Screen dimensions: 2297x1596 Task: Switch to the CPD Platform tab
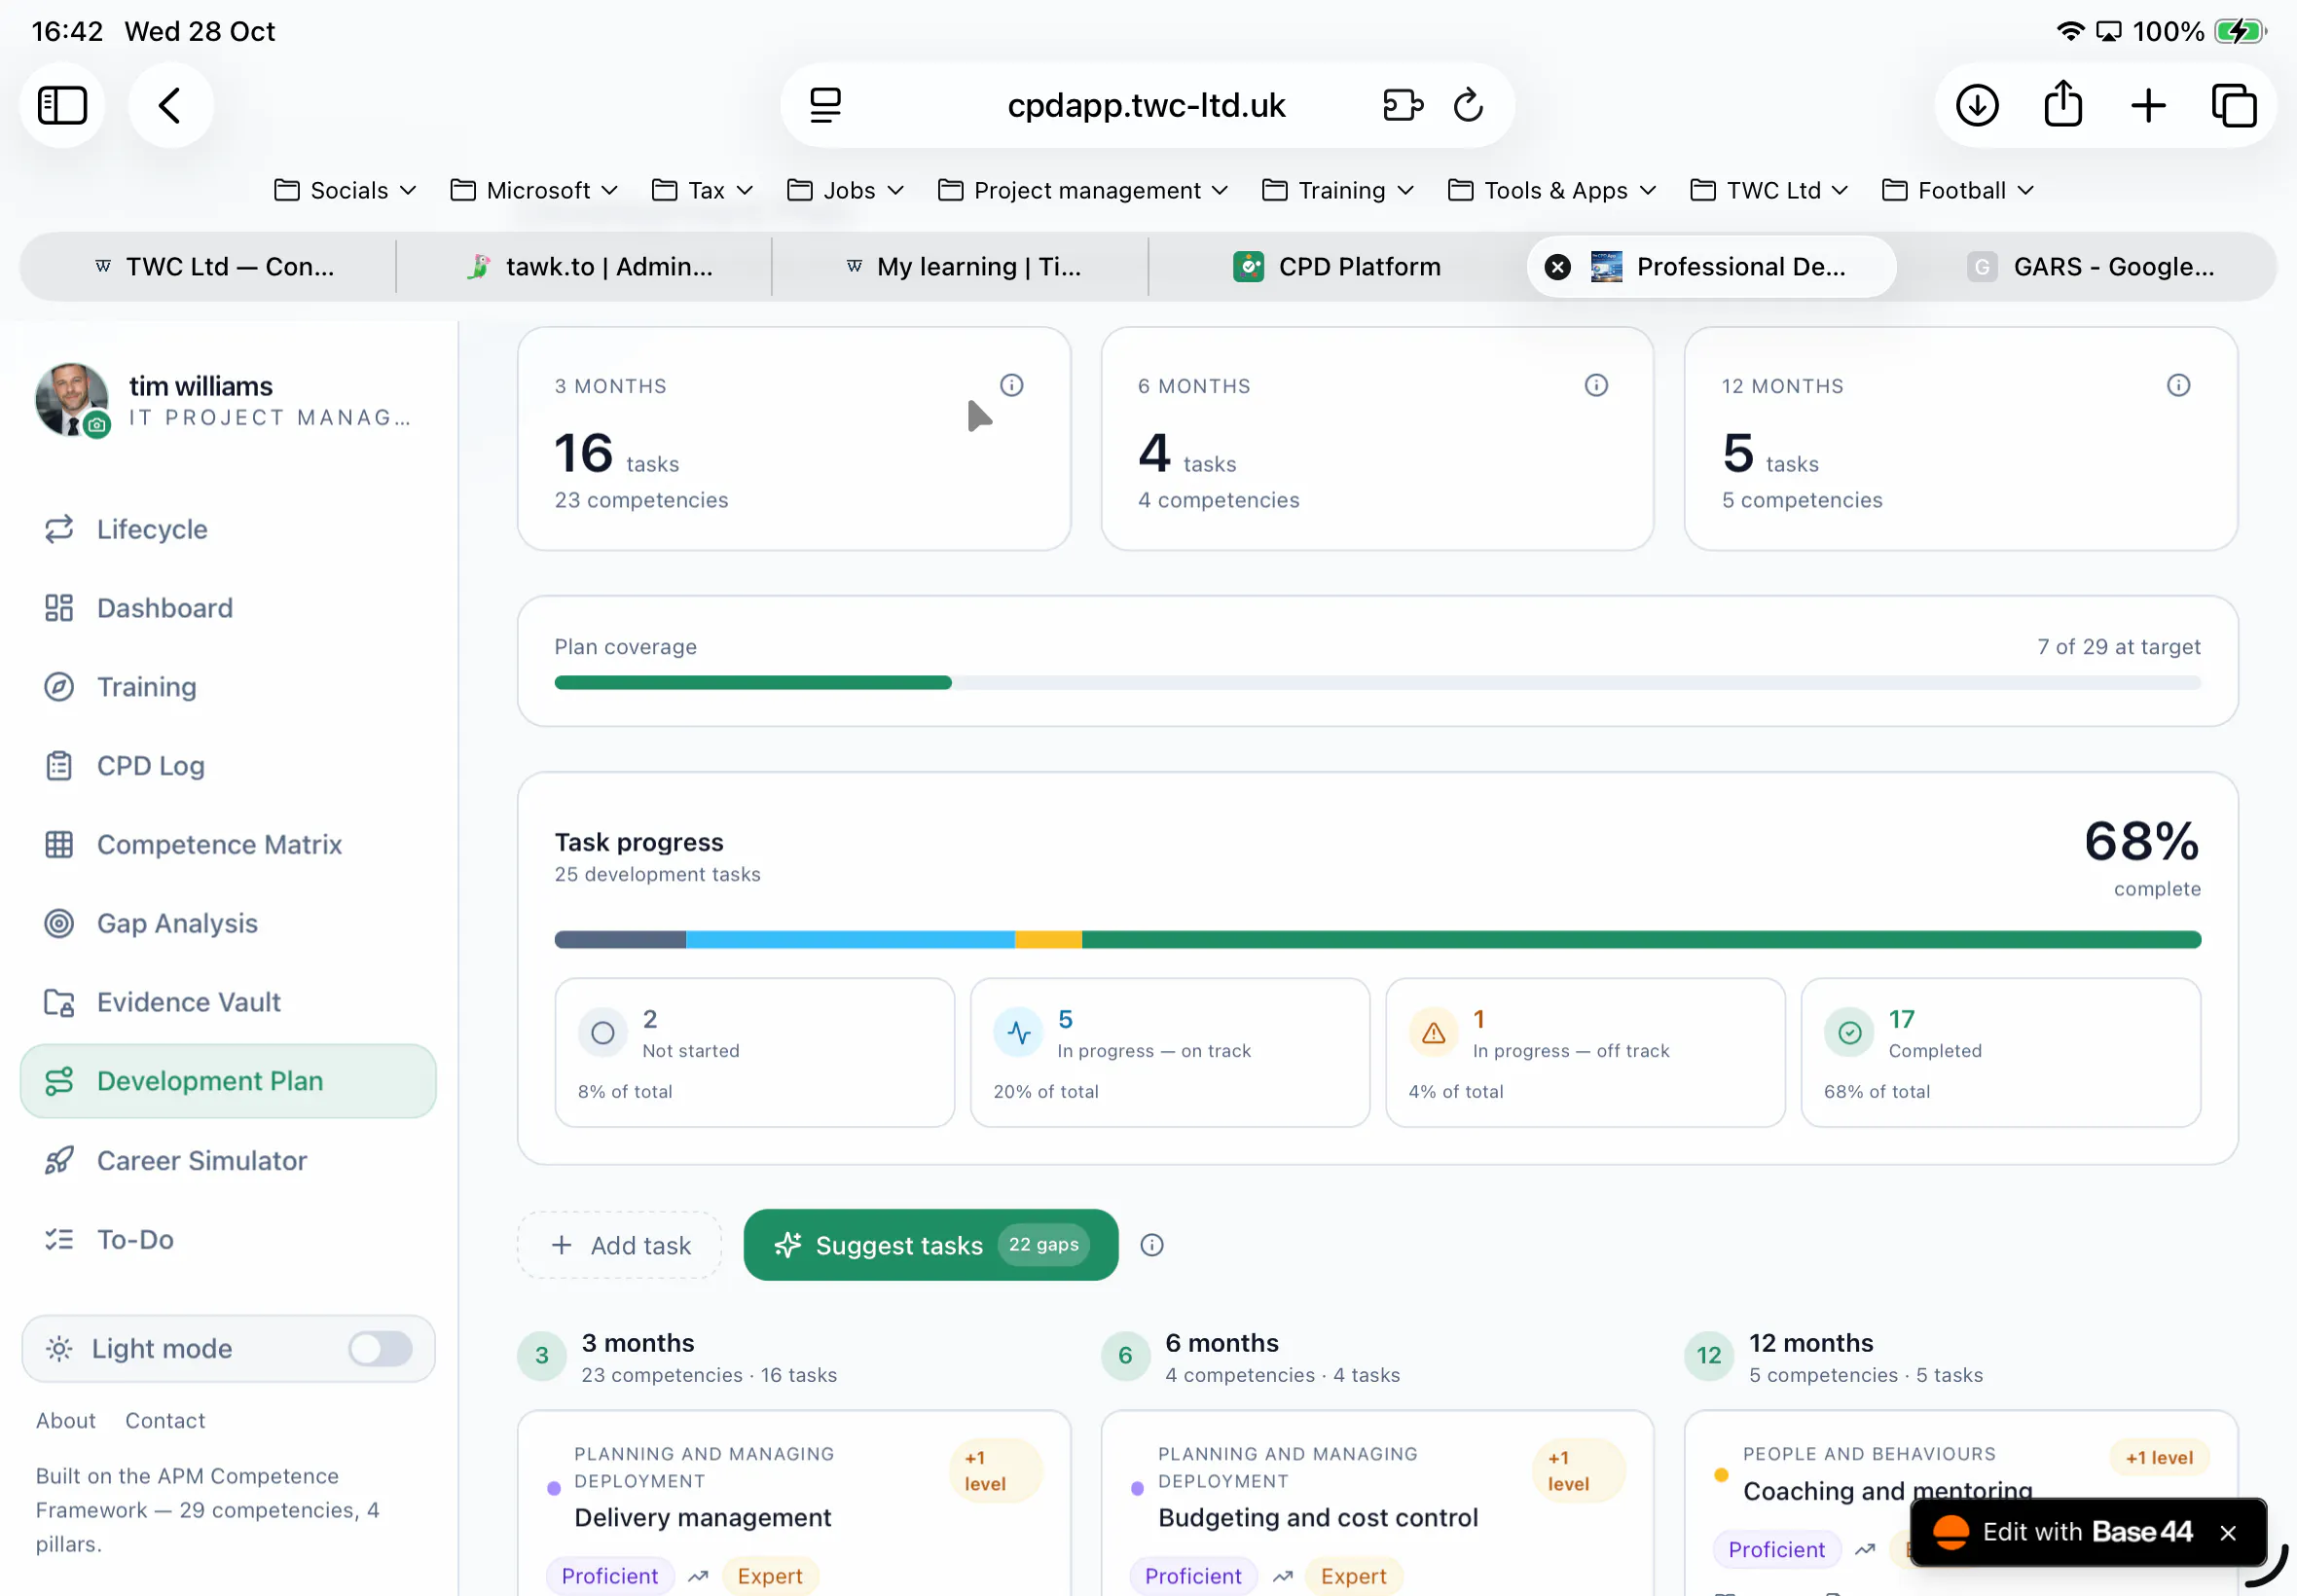(1337, 267)
